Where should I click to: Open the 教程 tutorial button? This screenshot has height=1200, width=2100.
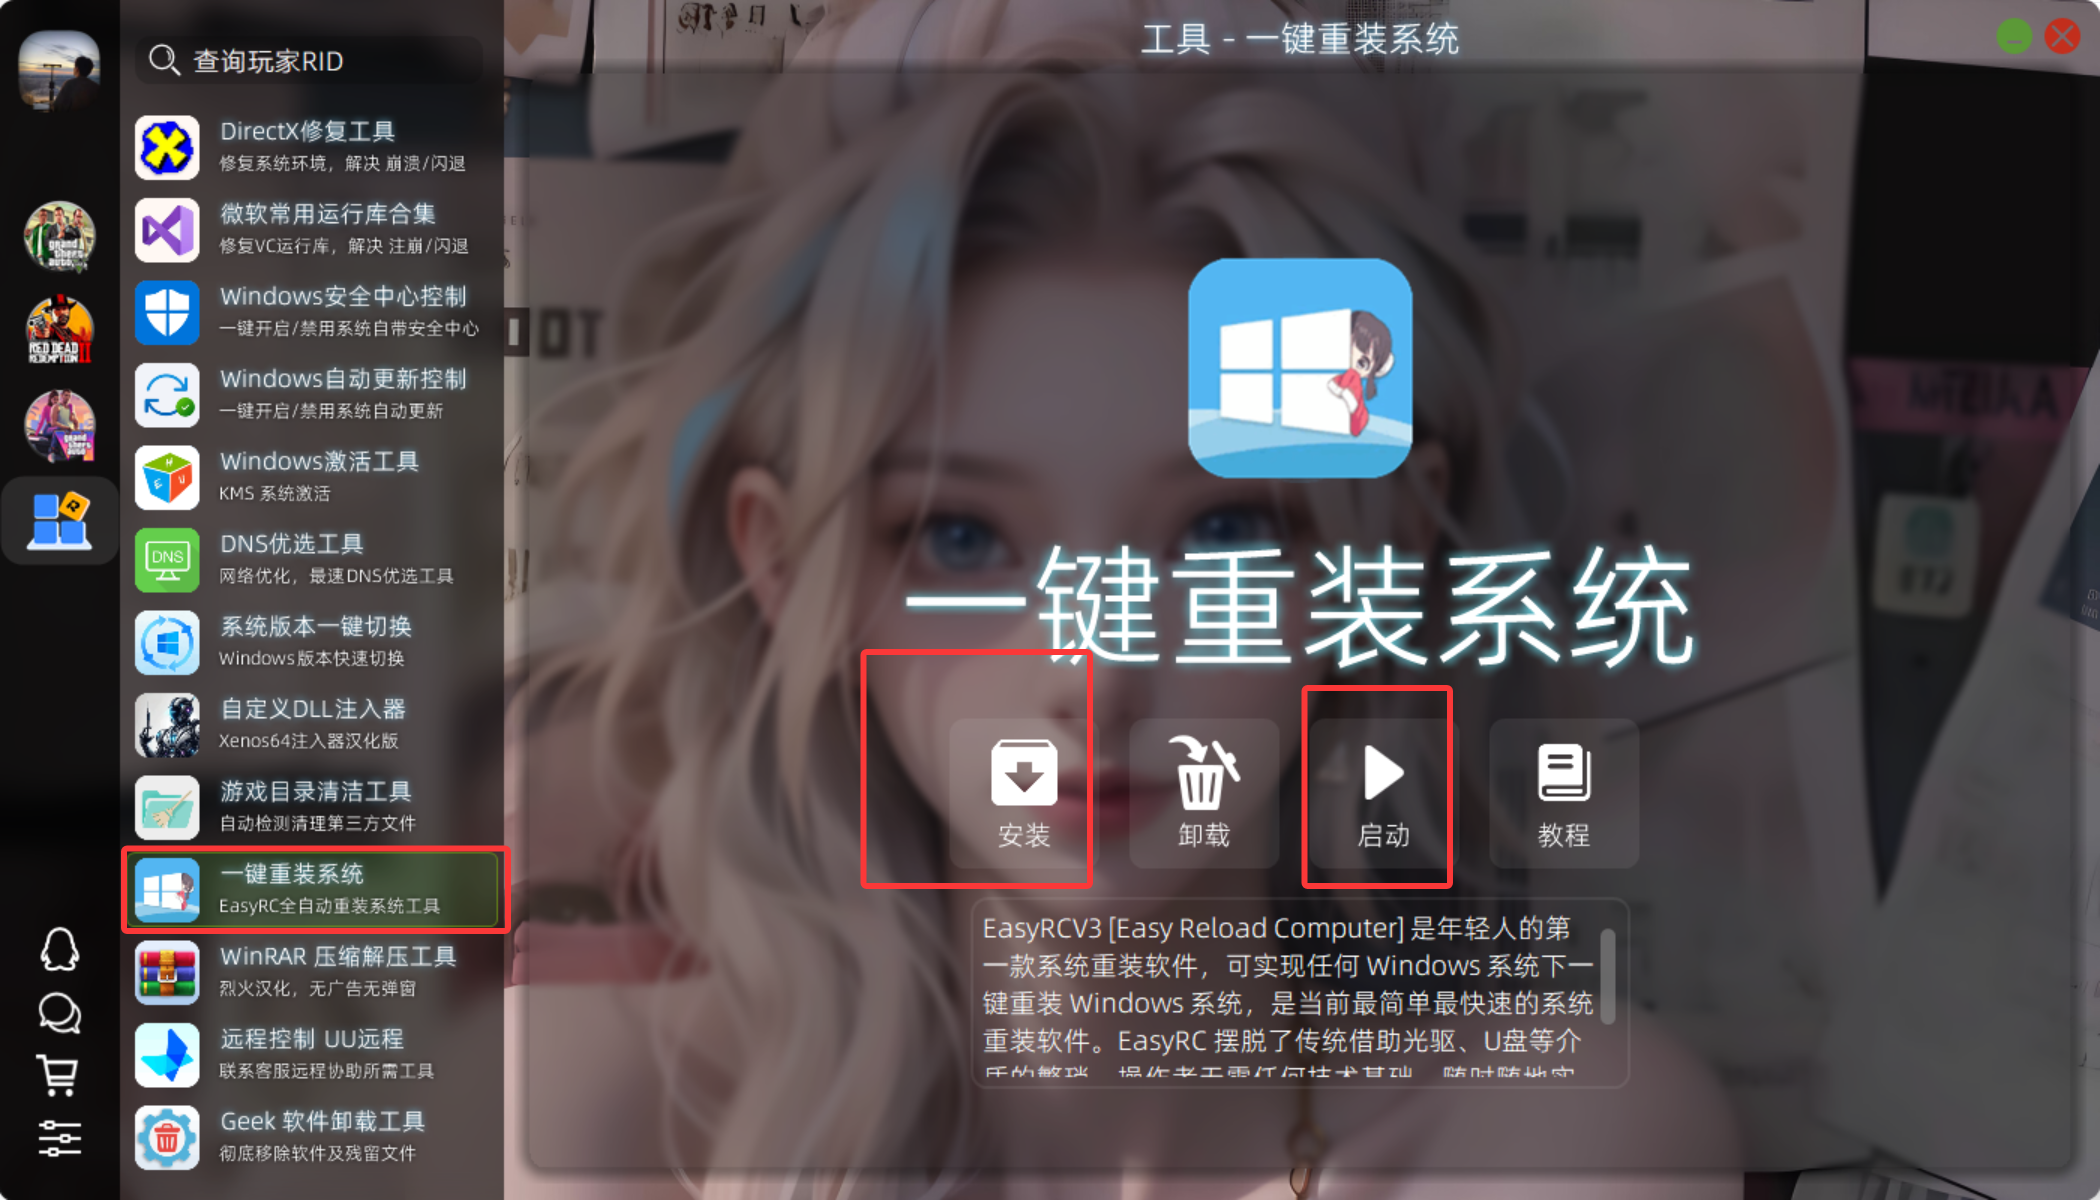pos(1563,794)
